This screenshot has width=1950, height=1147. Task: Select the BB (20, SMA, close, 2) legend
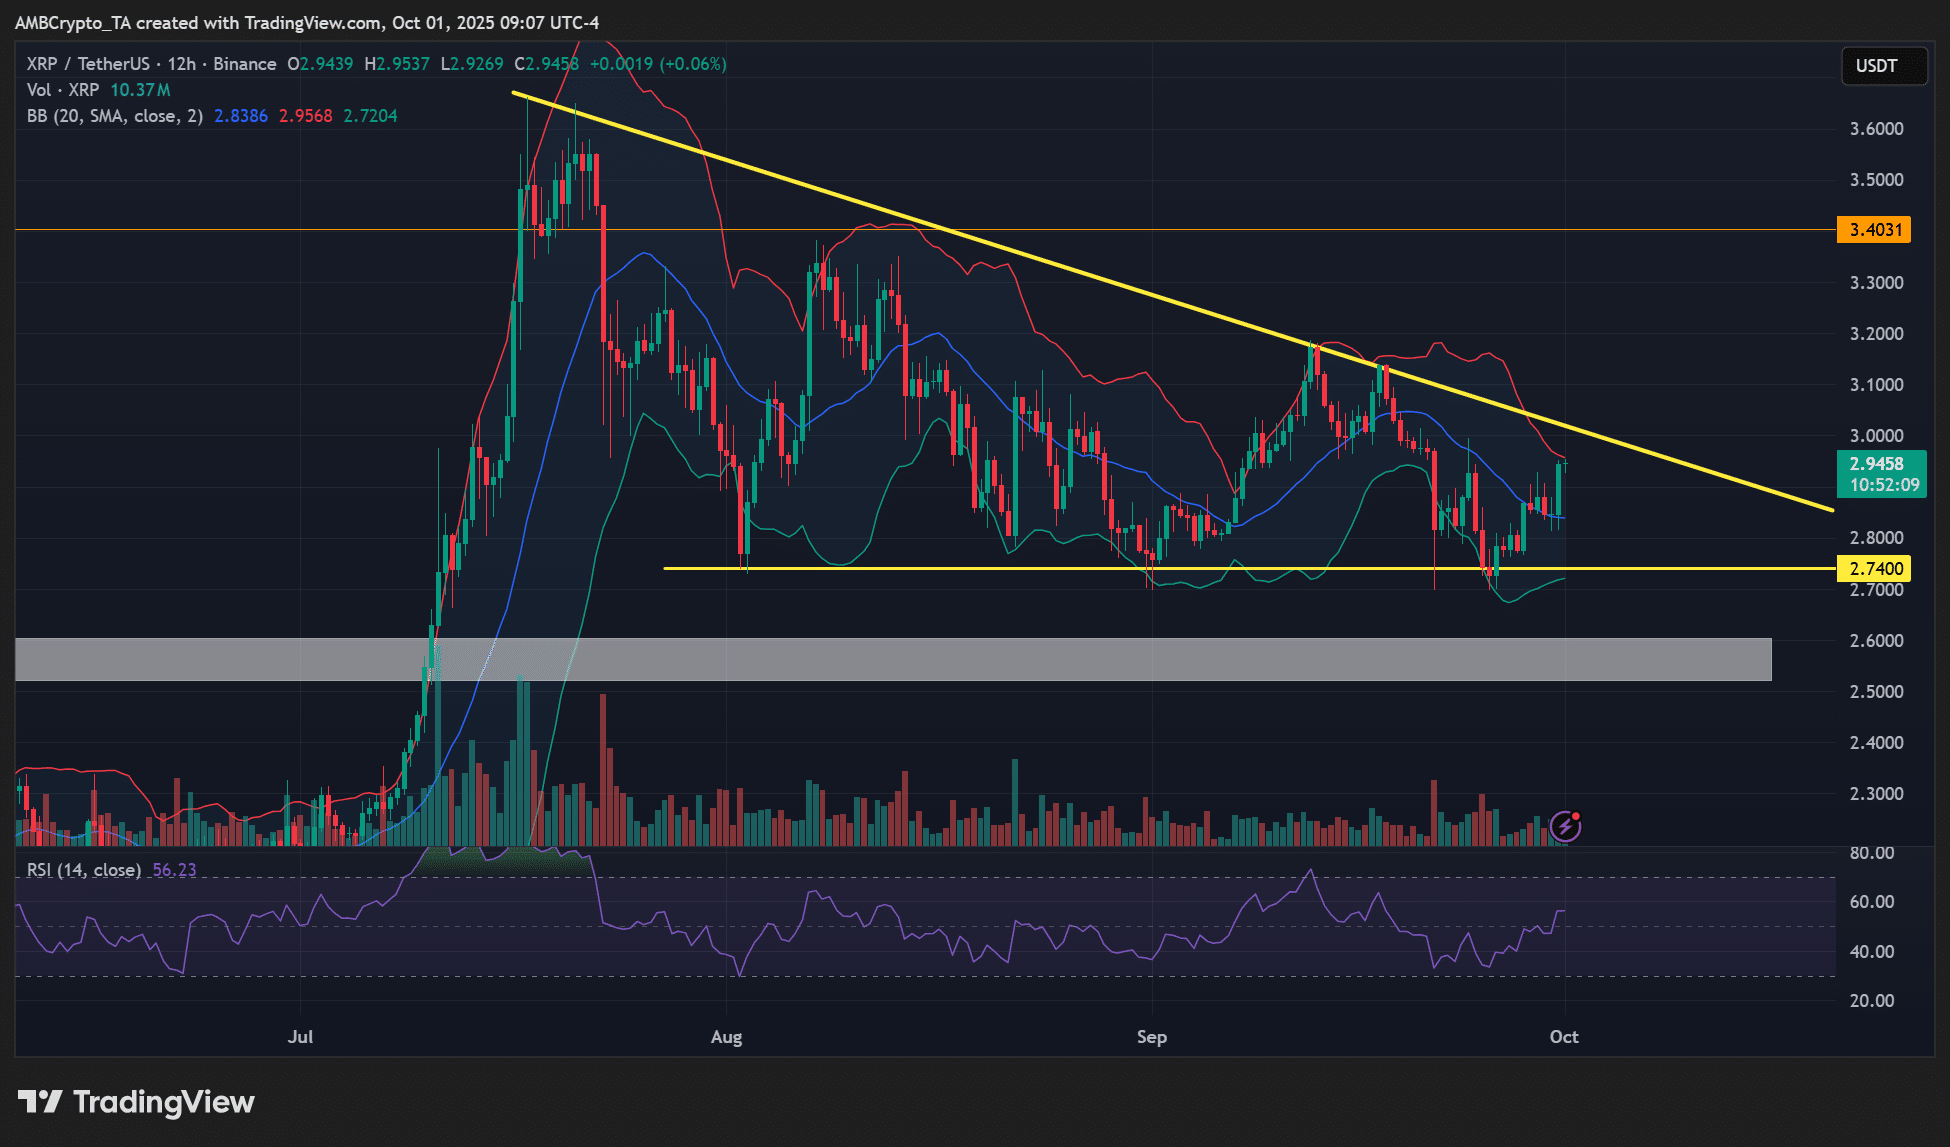115,116
